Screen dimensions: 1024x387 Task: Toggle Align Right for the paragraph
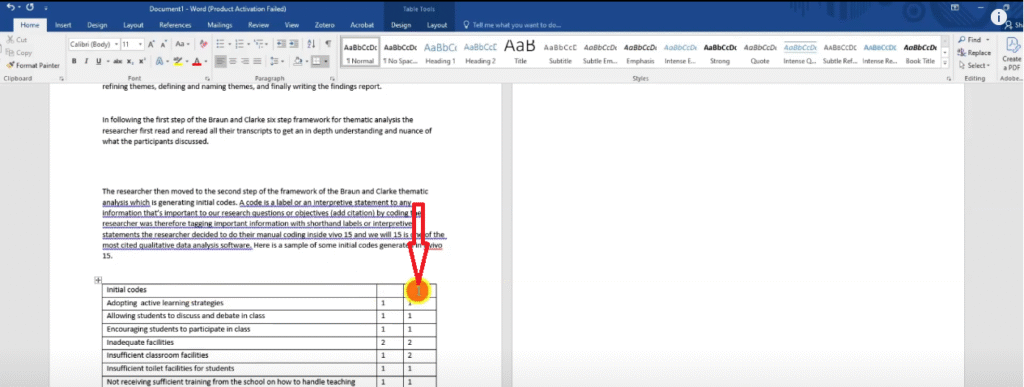(246, 61)
